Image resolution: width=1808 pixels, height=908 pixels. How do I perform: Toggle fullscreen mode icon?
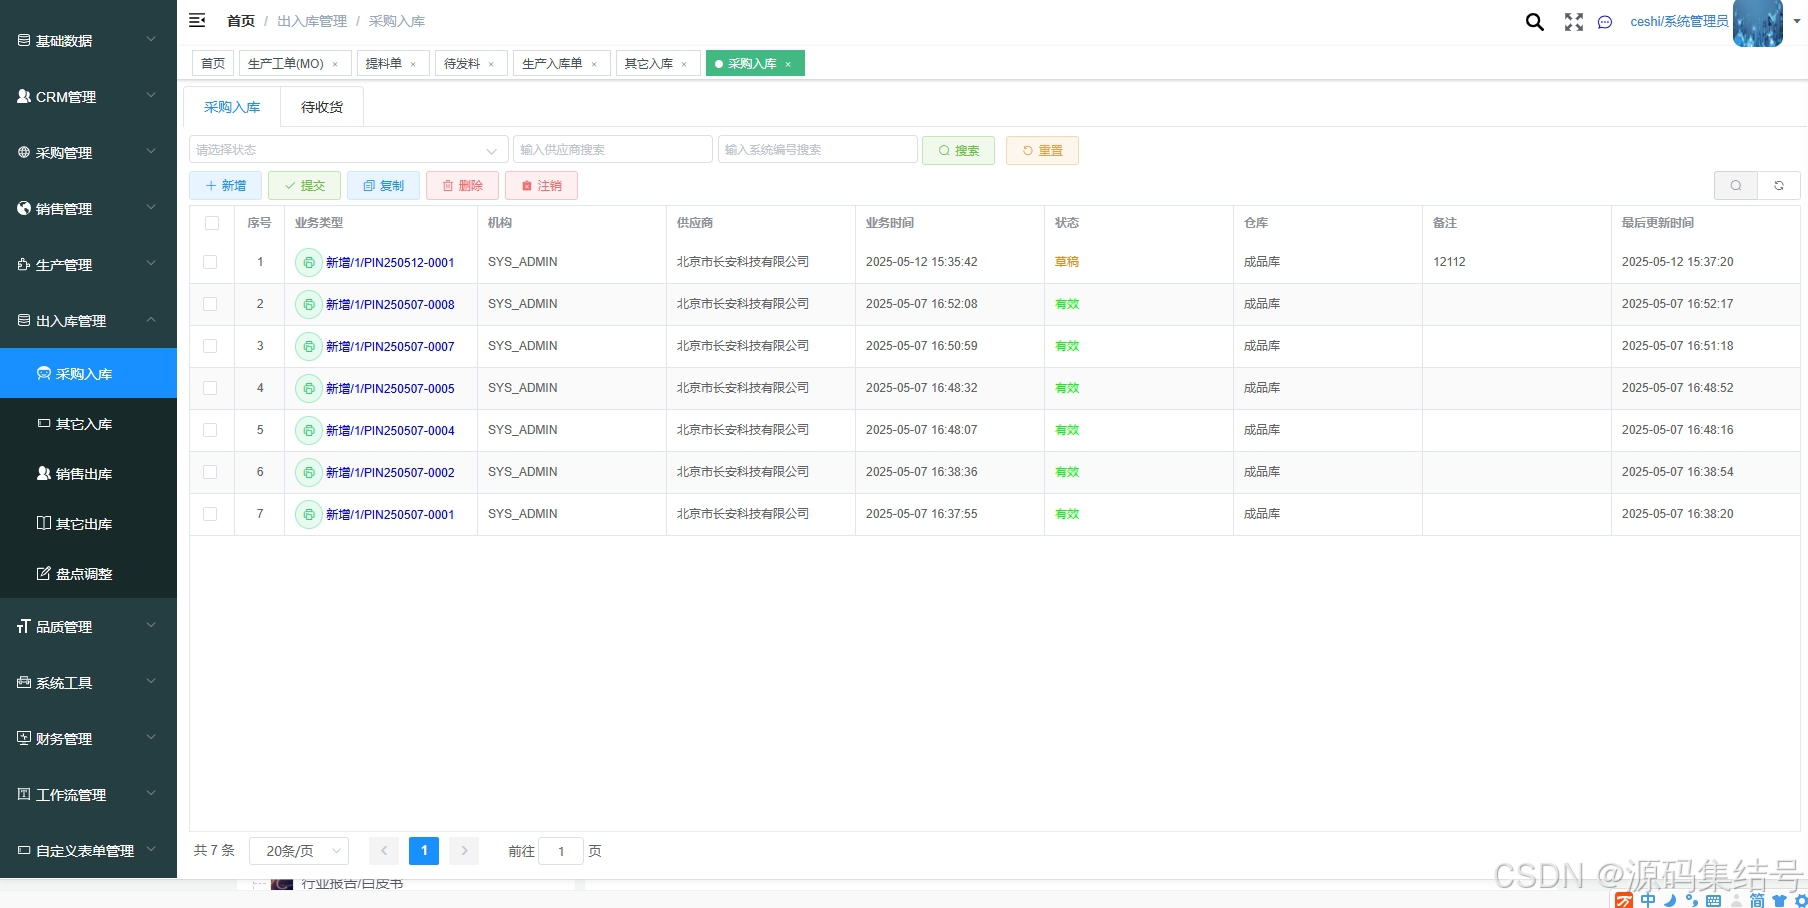[1574, 22]
